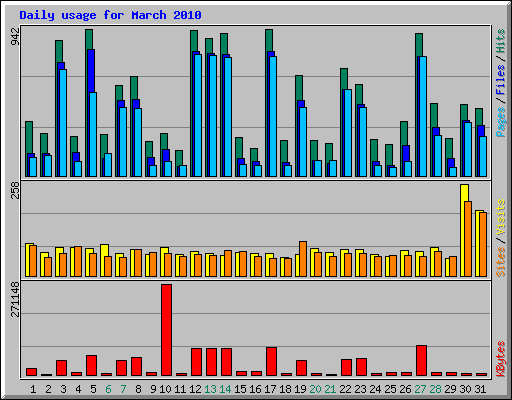Click green weekend day 27 label

[x=420, y=389]
